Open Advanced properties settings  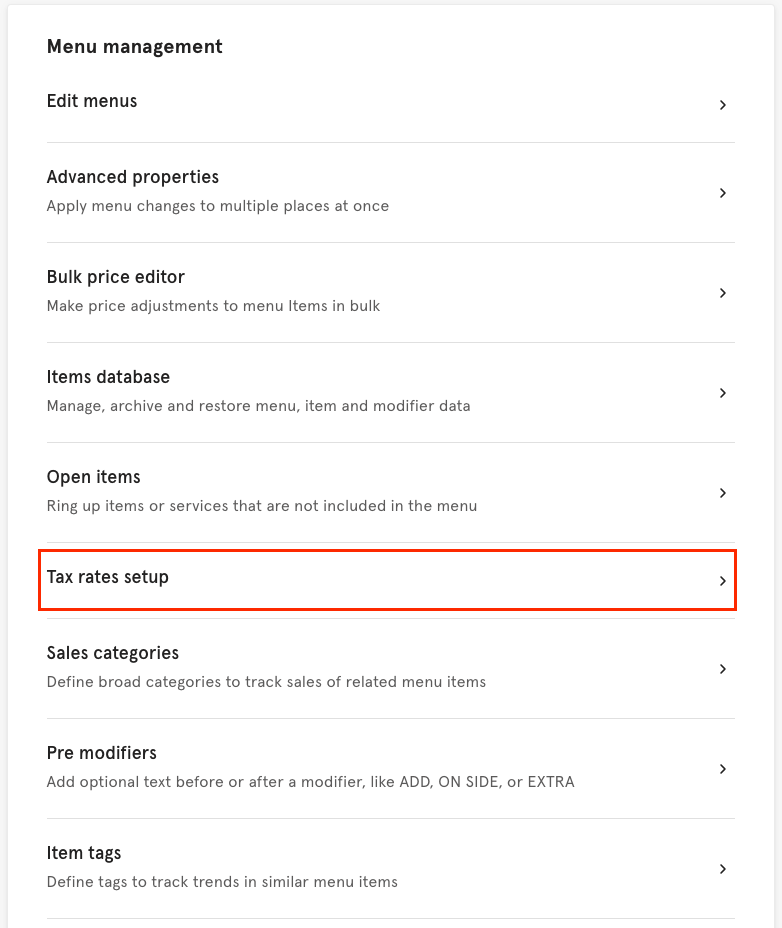(x=133, y=177)
